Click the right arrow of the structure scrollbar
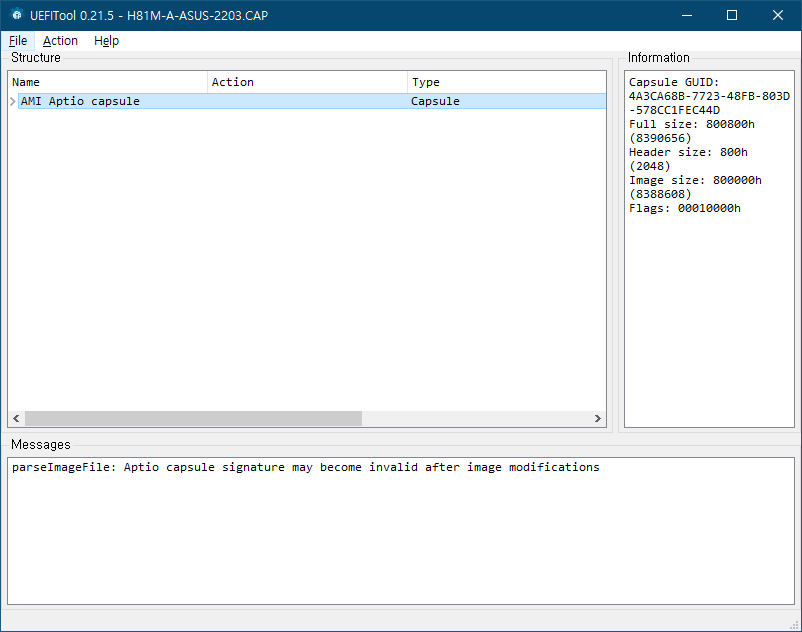Image resolution: width=802 pixels, height=632 pixels. 597,418
